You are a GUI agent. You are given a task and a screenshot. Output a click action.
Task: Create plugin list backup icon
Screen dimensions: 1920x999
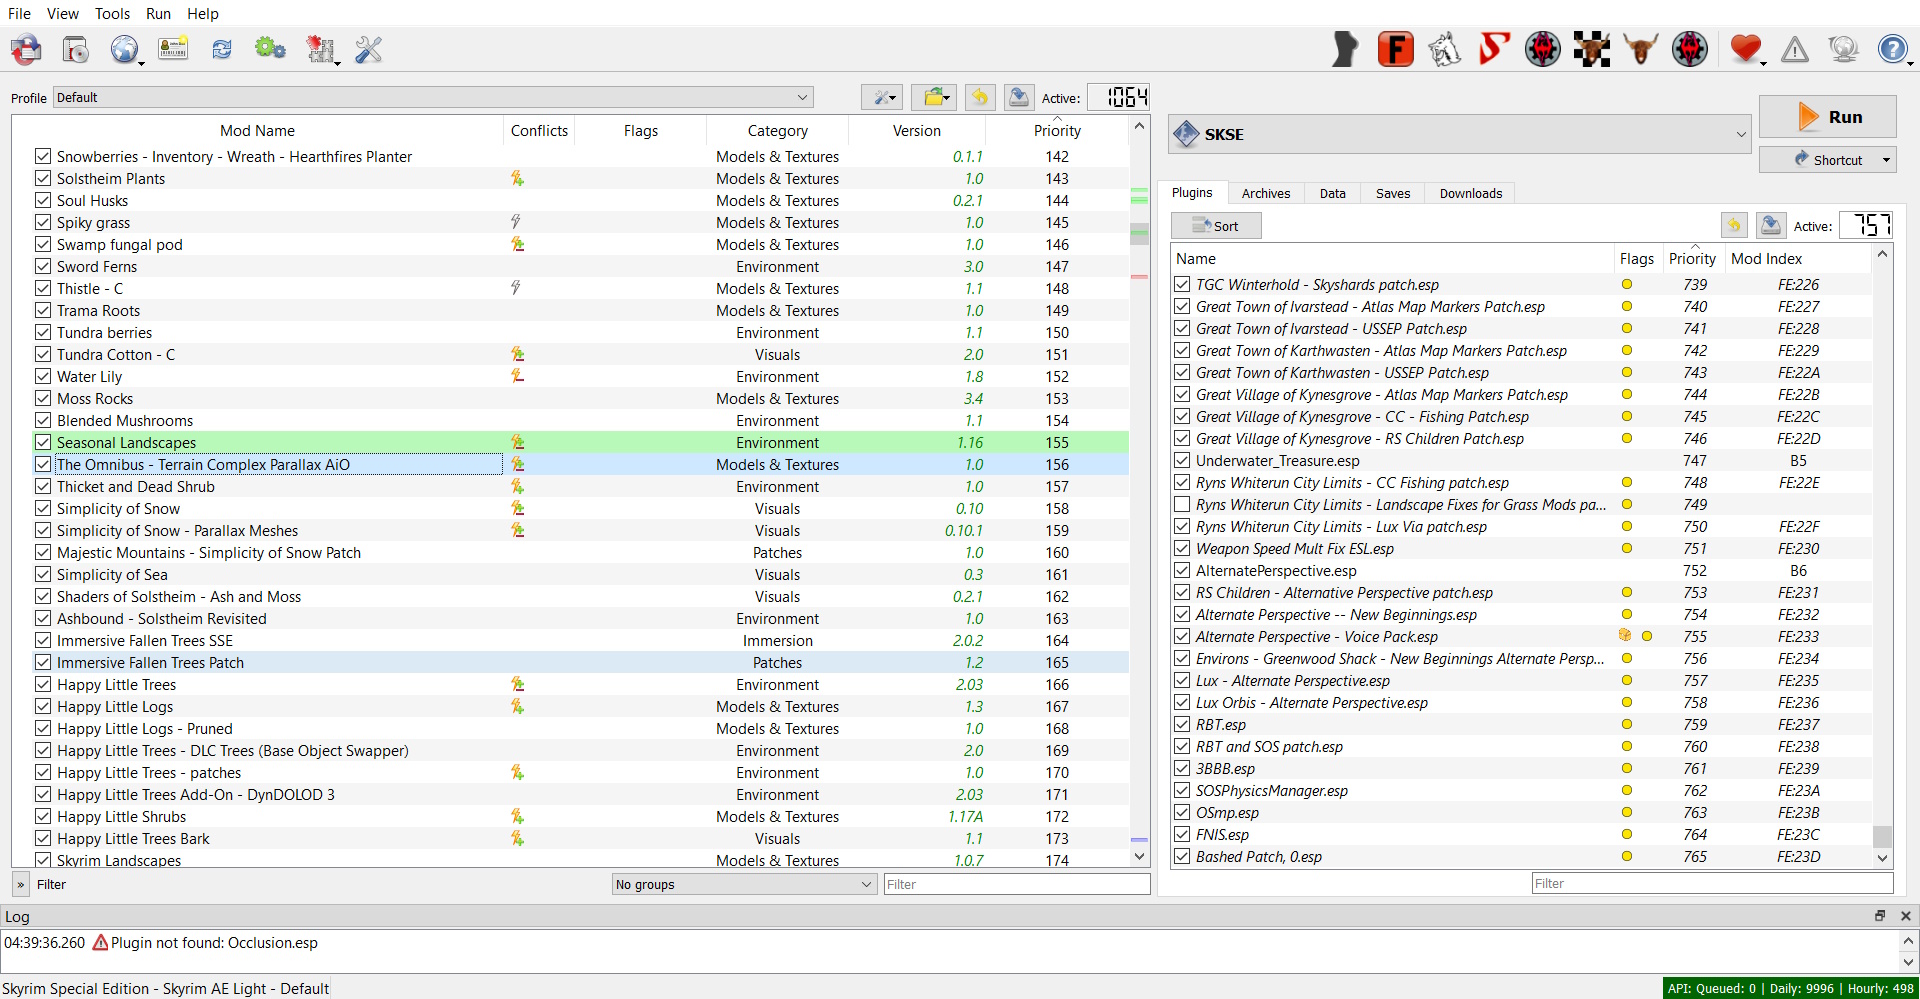coord(1771,225)
